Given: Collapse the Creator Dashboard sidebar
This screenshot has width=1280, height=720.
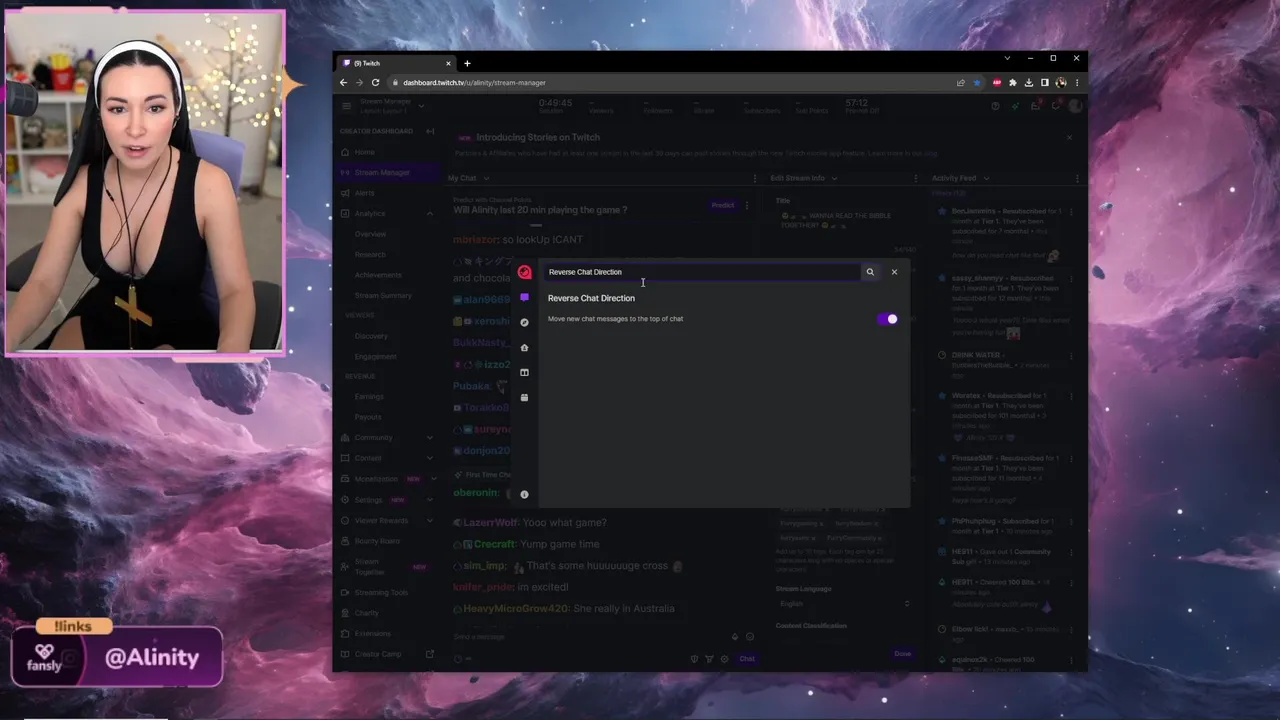Looking at the screenshot, I should pyautogui.click(x=430, y=131).
